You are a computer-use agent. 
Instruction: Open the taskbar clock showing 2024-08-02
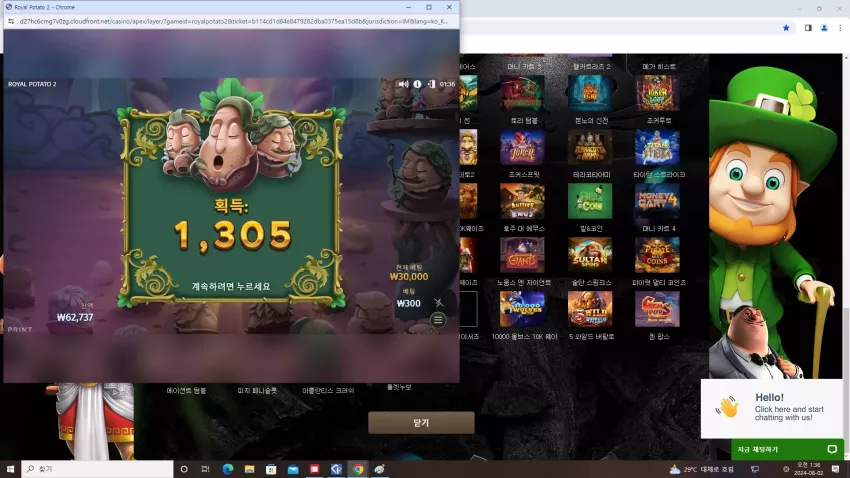pos(808,469)
